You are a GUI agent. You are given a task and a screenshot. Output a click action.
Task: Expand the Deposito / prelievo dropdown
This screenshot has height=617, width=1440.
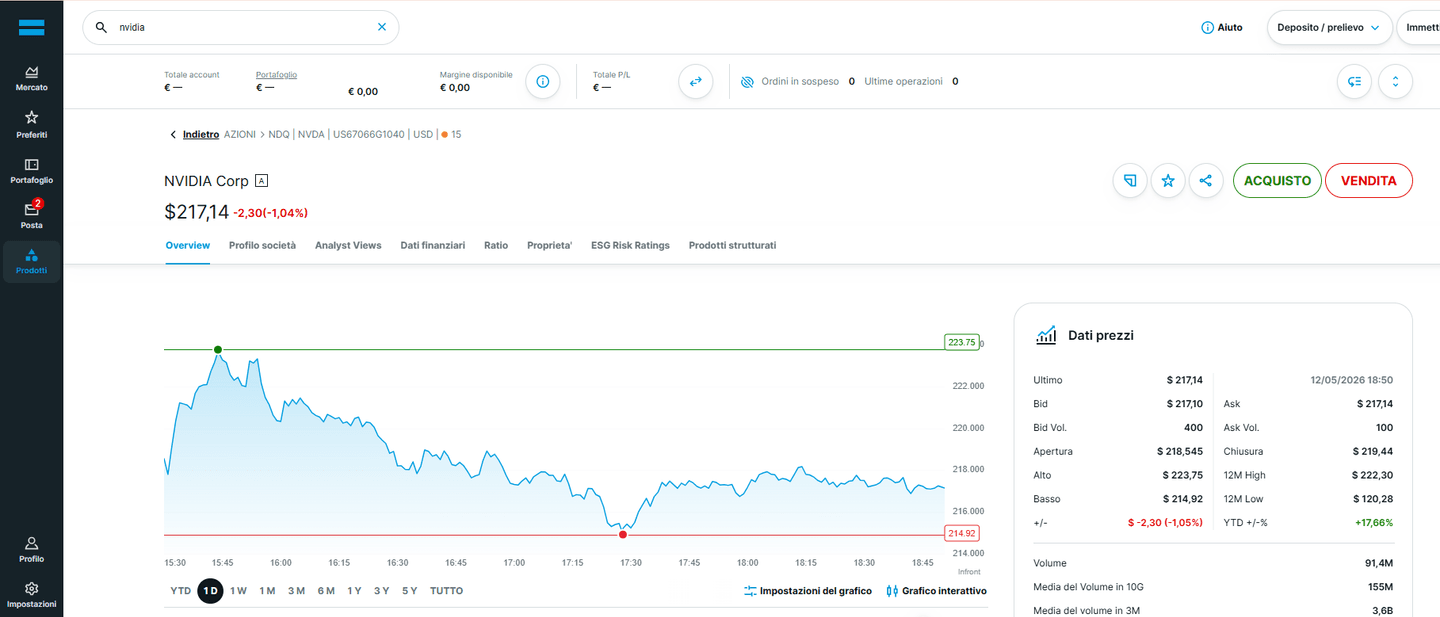coord(1328,27)
